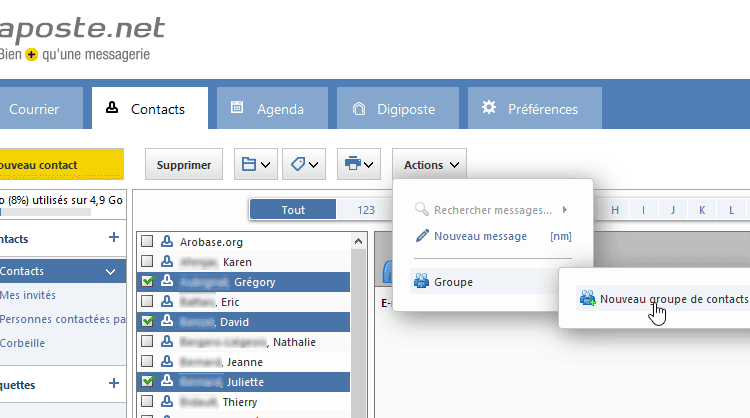This screenshot has width=750, height=418.
Task: Uncheck the Grégory contact checkbox
Action: (147, 282)
